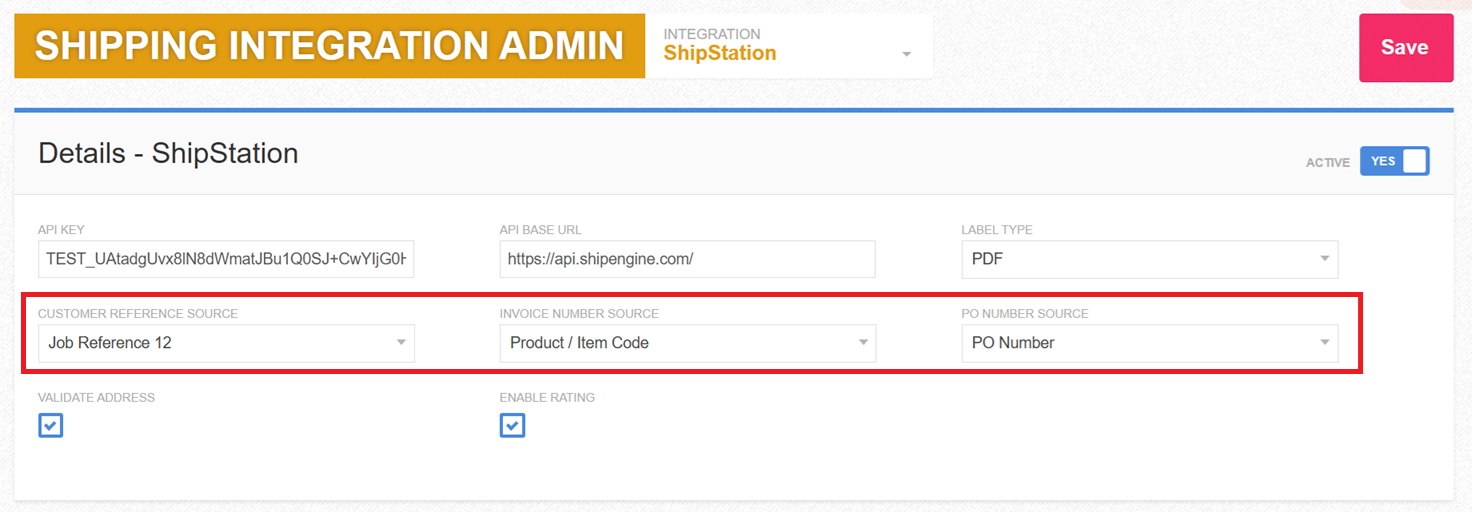Click the Details - ShipStation heading
The width and height of the screenshot is (1472, 512).
coord(168,153)
